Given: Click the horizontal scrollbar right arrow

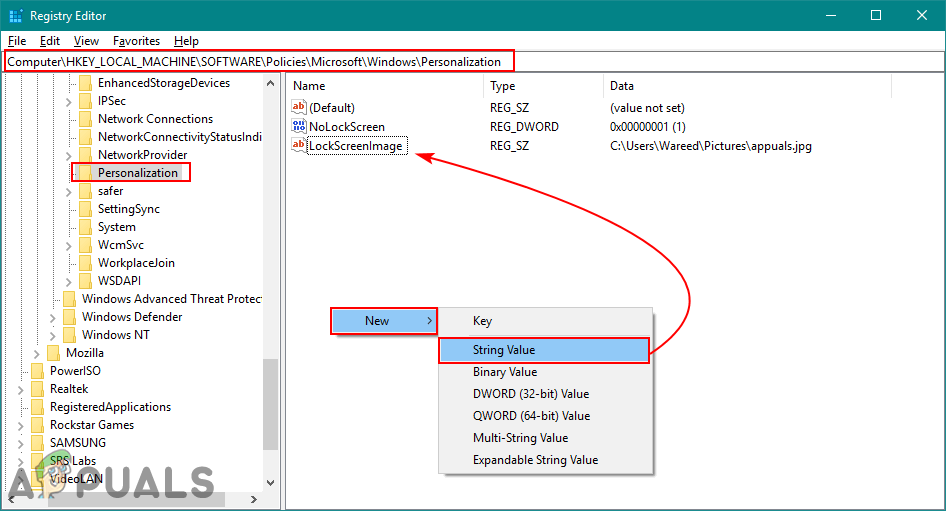Looking at the screenshot, I should pyautogui.click(x=254, y=500).
